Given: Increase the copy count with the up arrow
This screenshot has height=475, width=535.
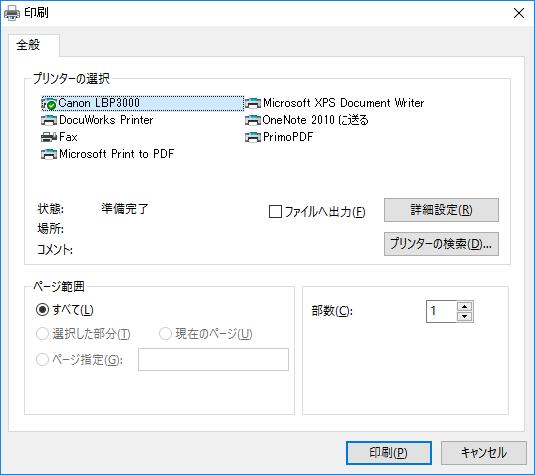Looking at the screenshot, I should point(464,306).
